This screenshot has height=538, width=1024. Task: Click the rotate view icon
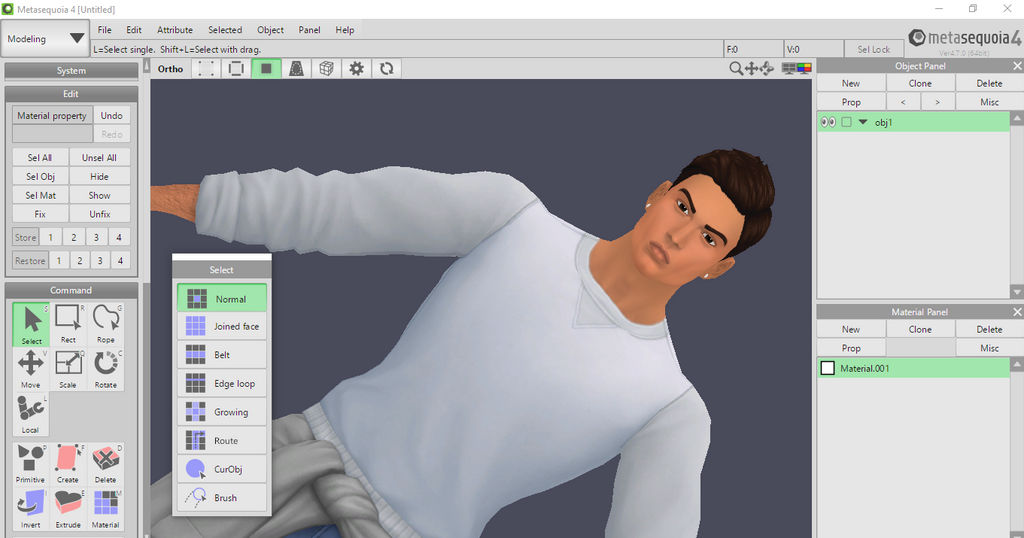coord(767,69)
